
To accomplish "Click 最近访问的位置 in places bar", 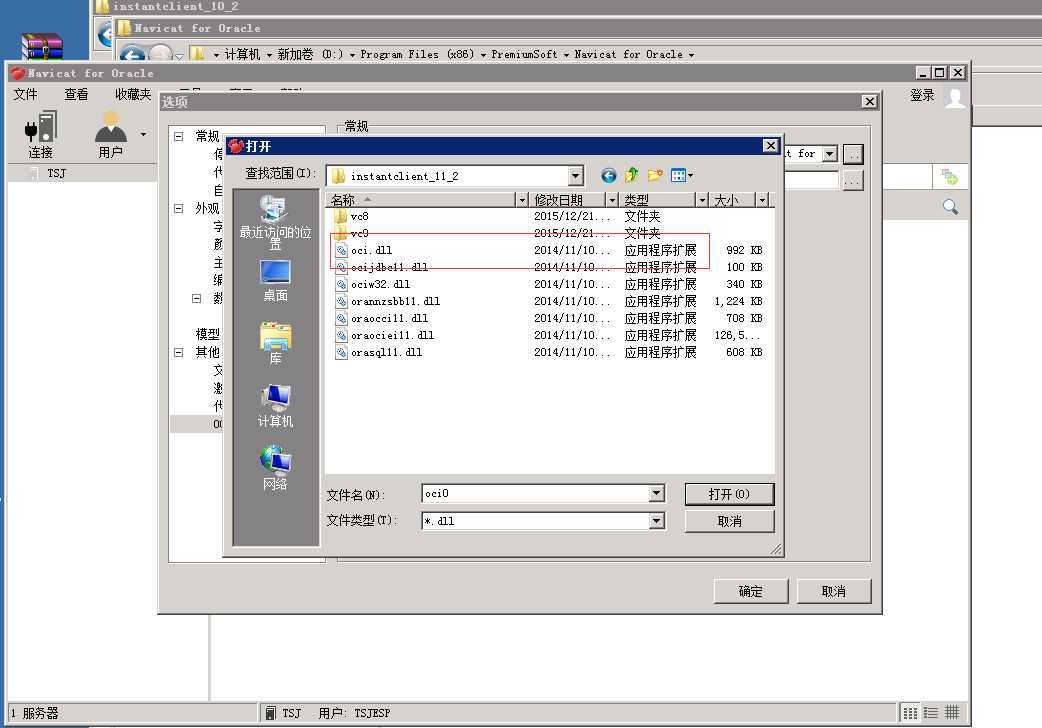I will 275,223.
